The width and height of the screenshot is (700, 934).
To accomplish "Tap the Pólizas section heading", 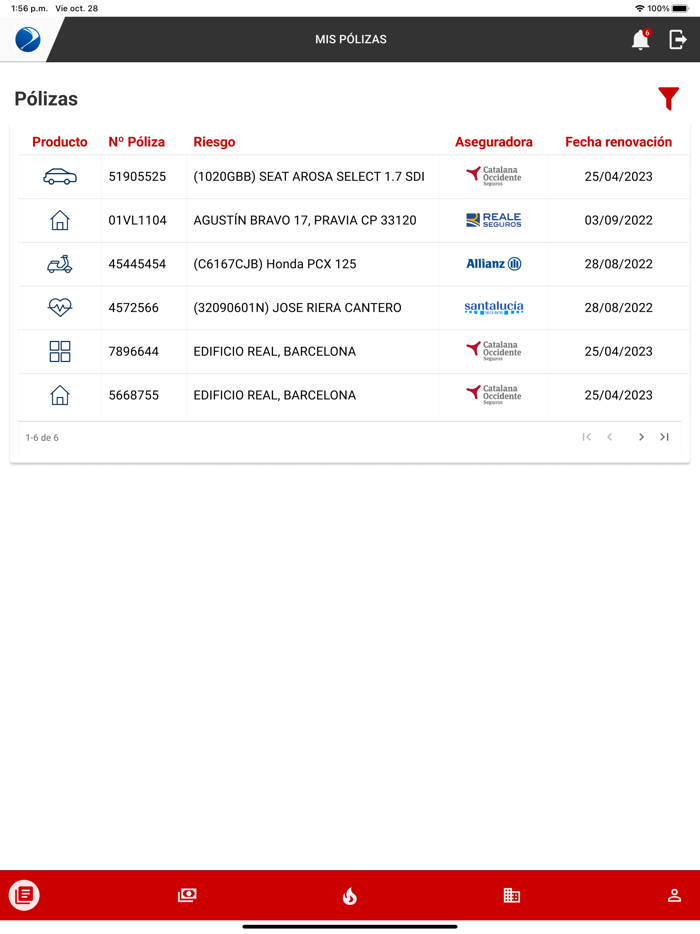I will 46,99.
